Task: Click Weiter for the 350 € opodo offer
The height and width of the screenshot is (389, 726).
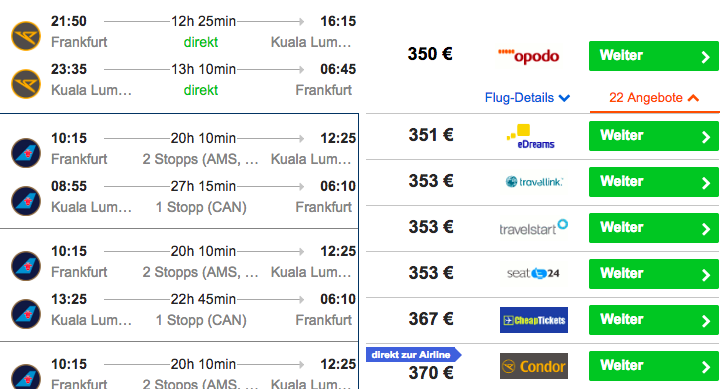Action: coord(654,56)
